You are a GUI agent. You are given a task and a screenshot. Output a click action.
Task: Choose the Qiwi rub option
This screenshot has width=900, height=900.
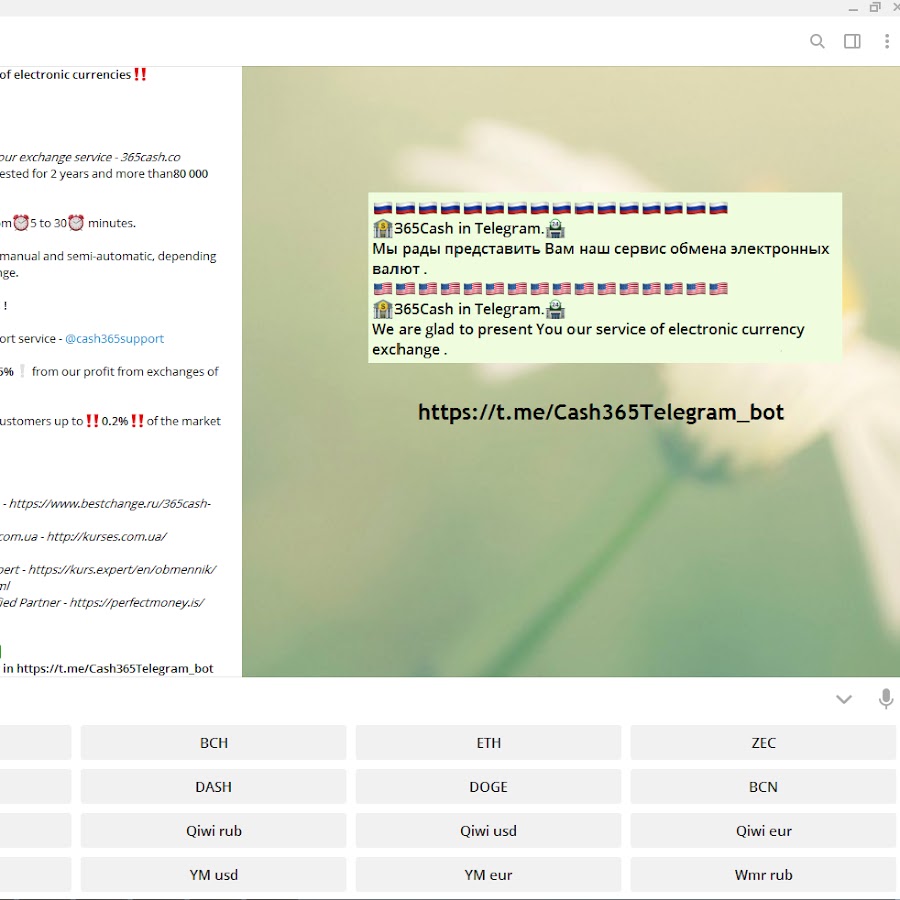click(213, 831)
